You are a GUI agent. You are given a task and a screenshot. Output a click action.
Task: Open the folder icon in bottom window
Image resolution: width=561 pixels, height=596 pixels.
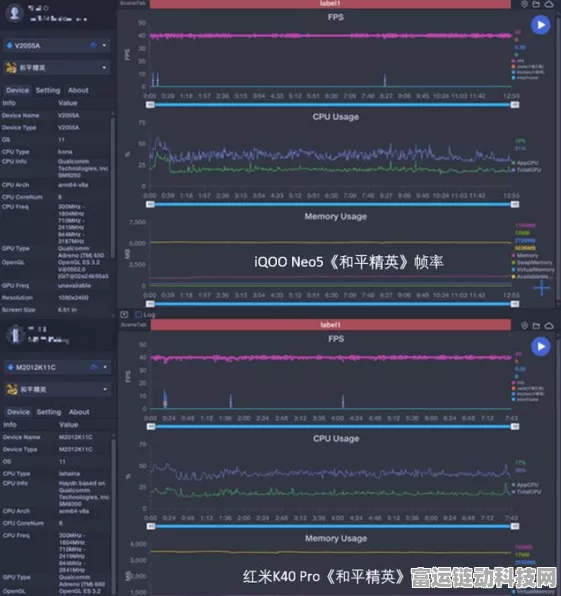tap(536, 325)
